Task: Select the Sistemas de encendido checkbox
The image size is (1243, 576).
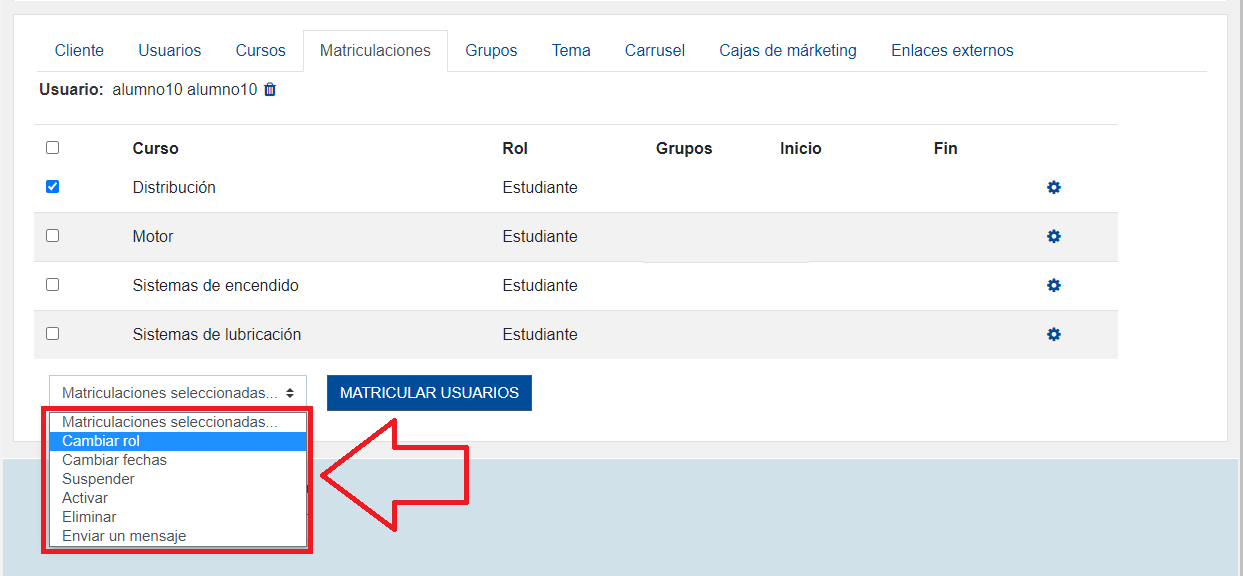Action: tap(53, 285)
